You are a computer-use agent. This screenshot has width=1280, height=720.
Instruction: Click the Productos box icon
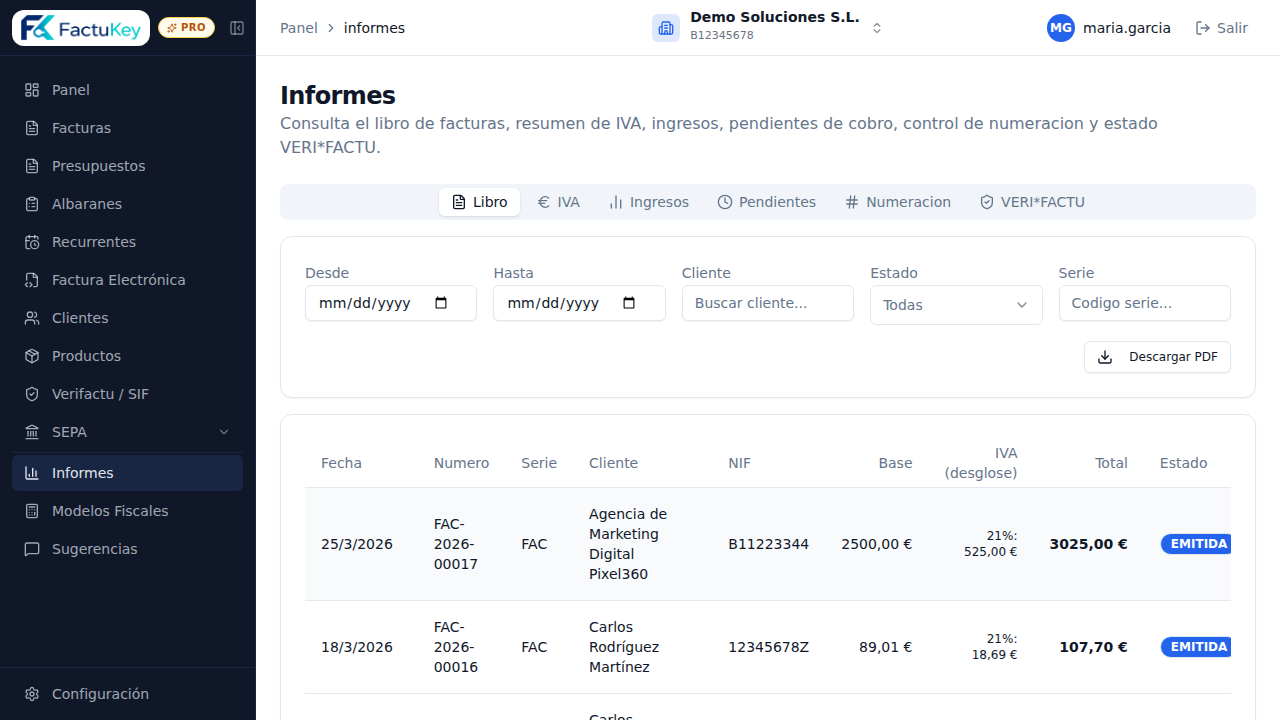32,356
